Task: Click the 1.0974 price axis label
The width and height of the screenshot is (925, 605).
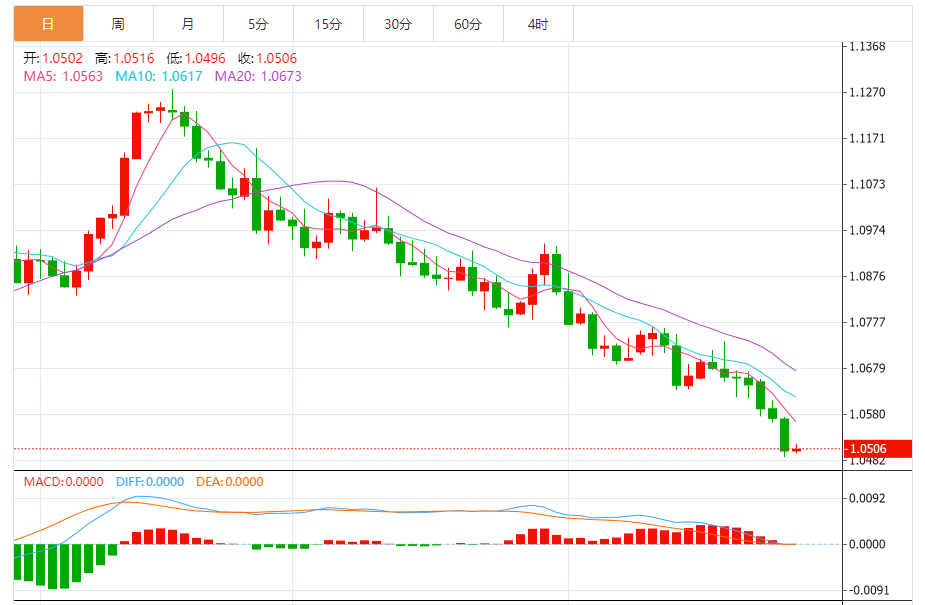Action: [x=867, y=230]
